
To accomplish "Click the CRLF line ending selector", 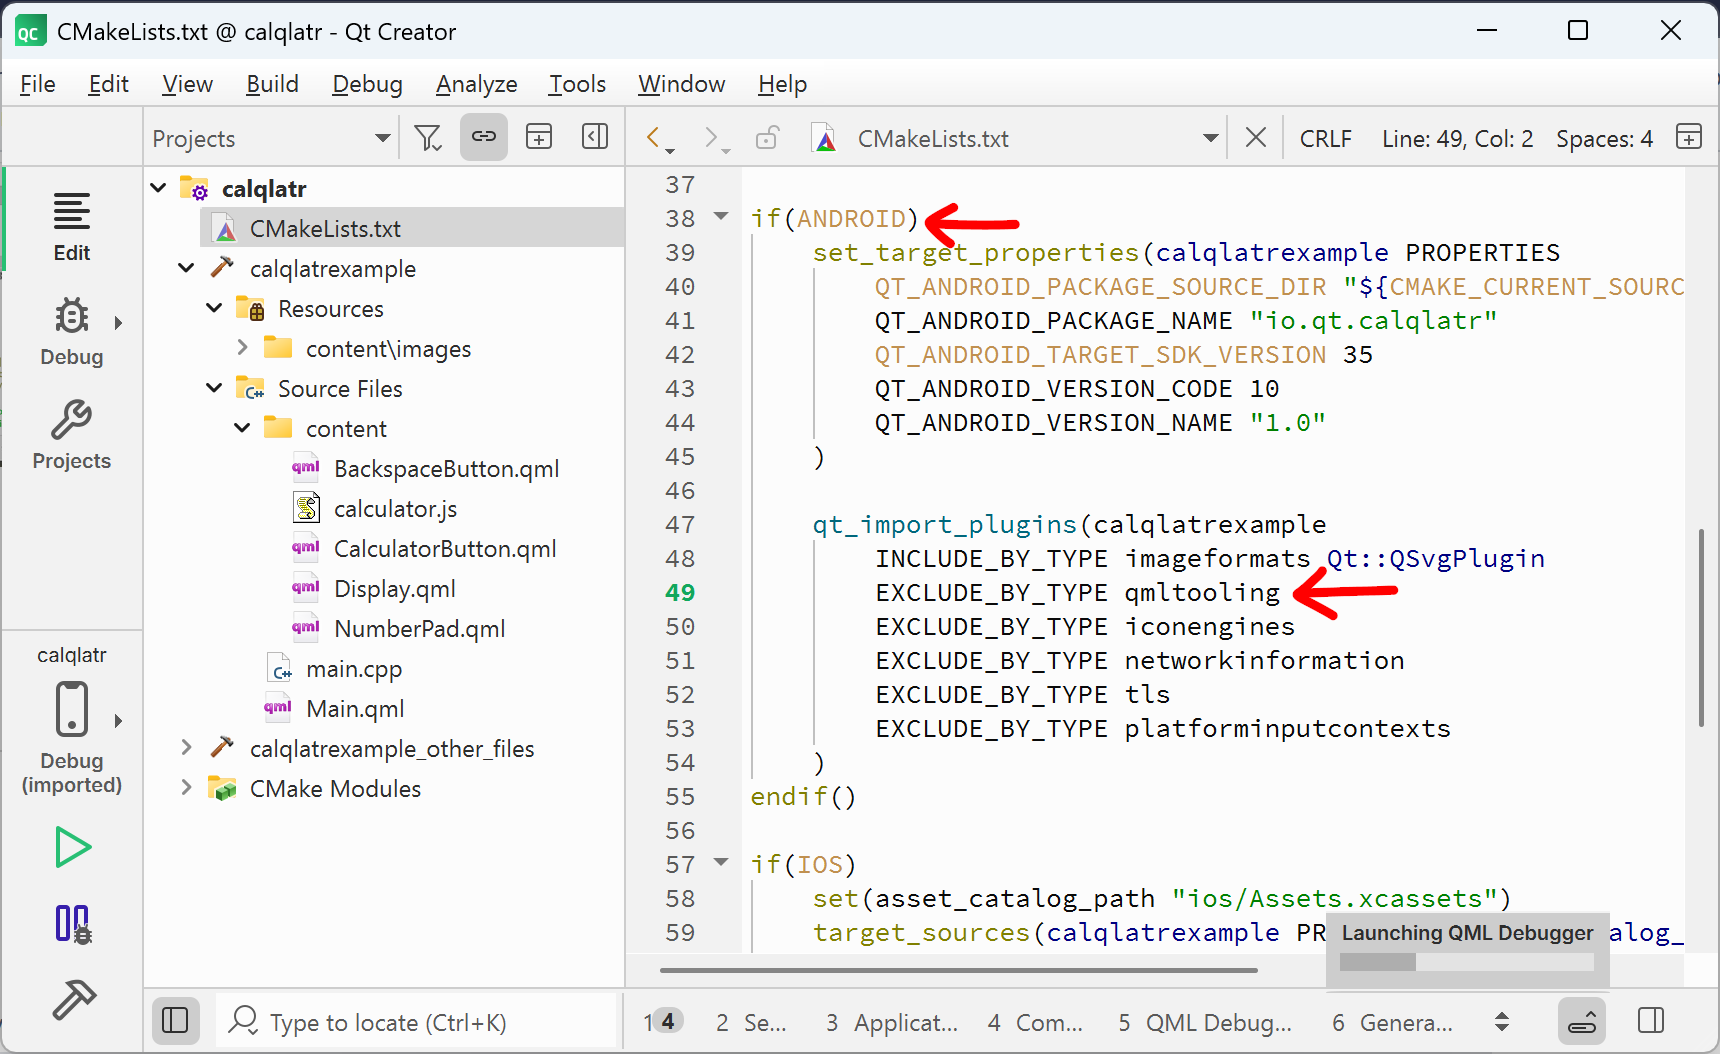I will tap(1325, 138).
